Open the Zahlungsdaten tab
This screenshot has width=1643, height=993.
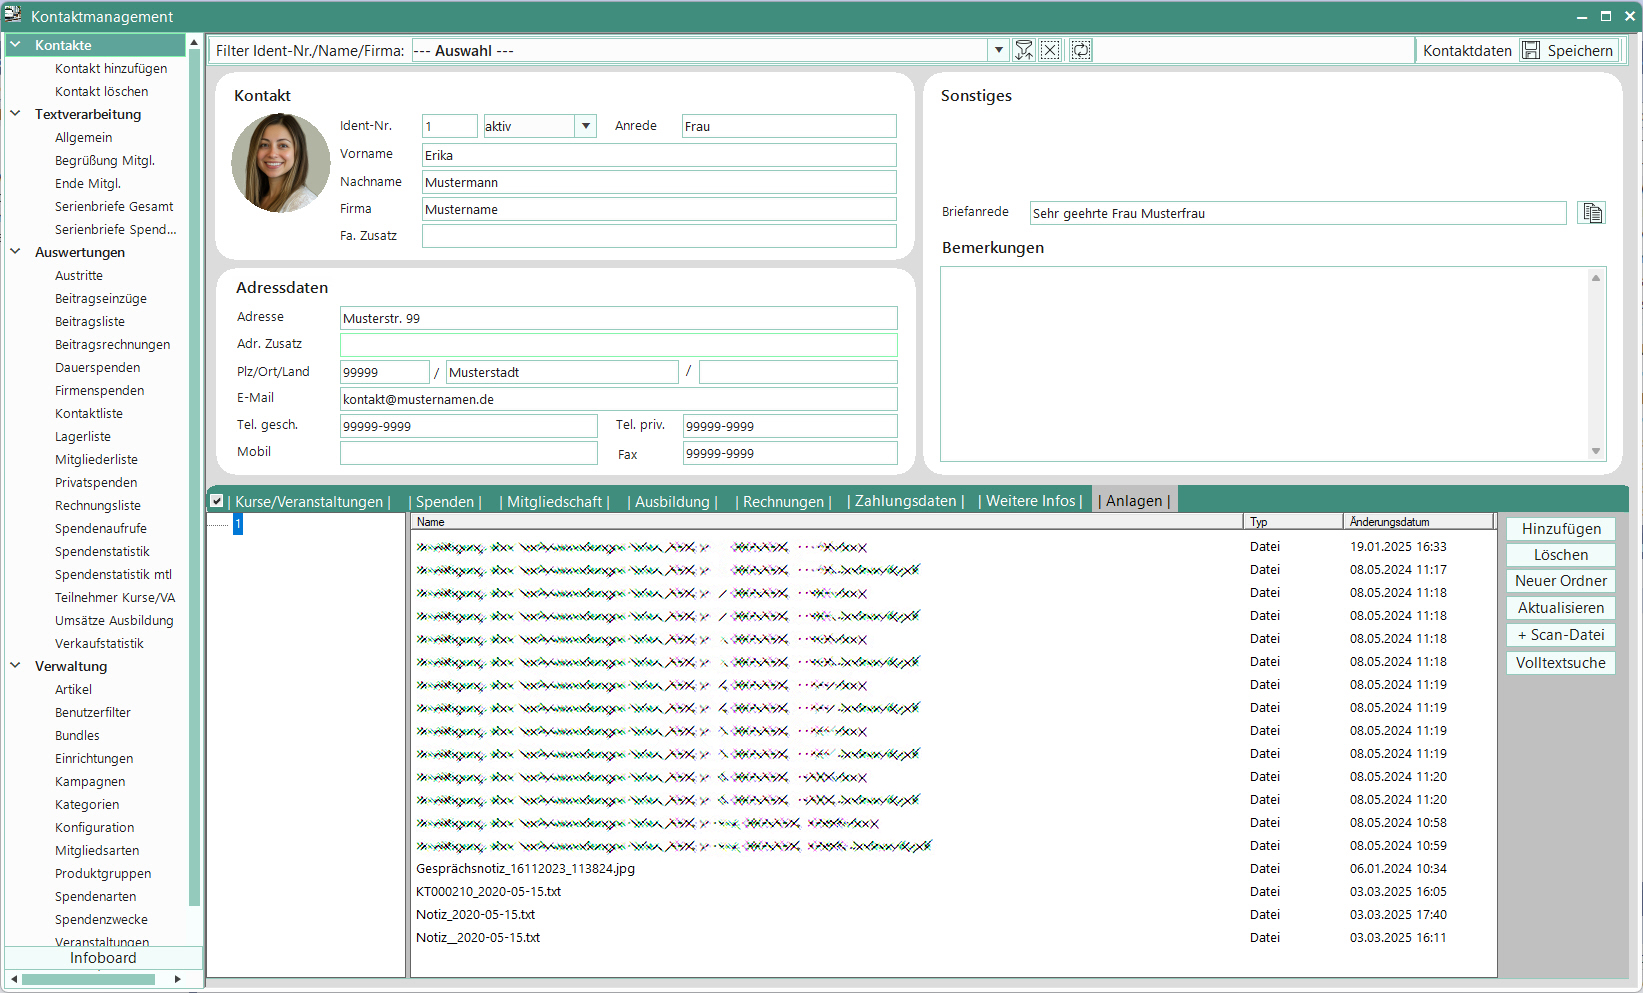click(x=905, y=501)
